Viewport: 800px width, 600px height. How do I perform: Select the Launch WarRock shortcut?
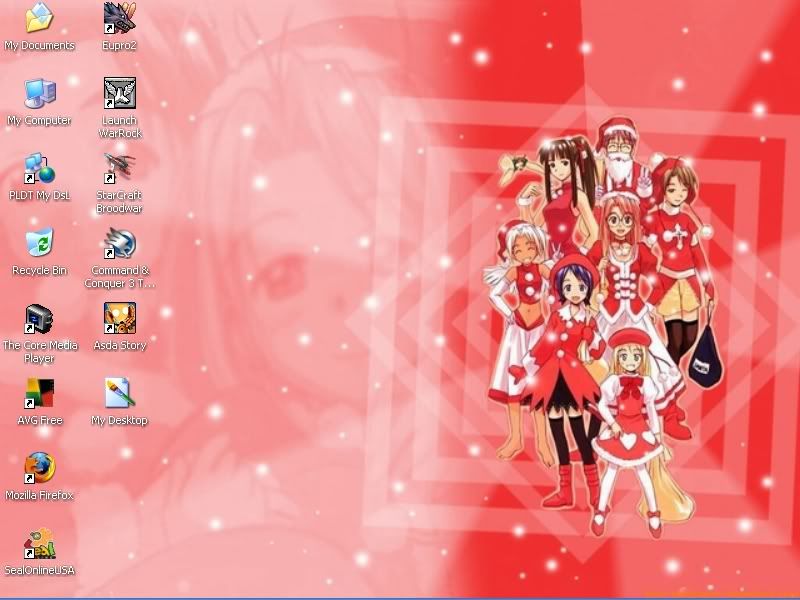[119, 94]
